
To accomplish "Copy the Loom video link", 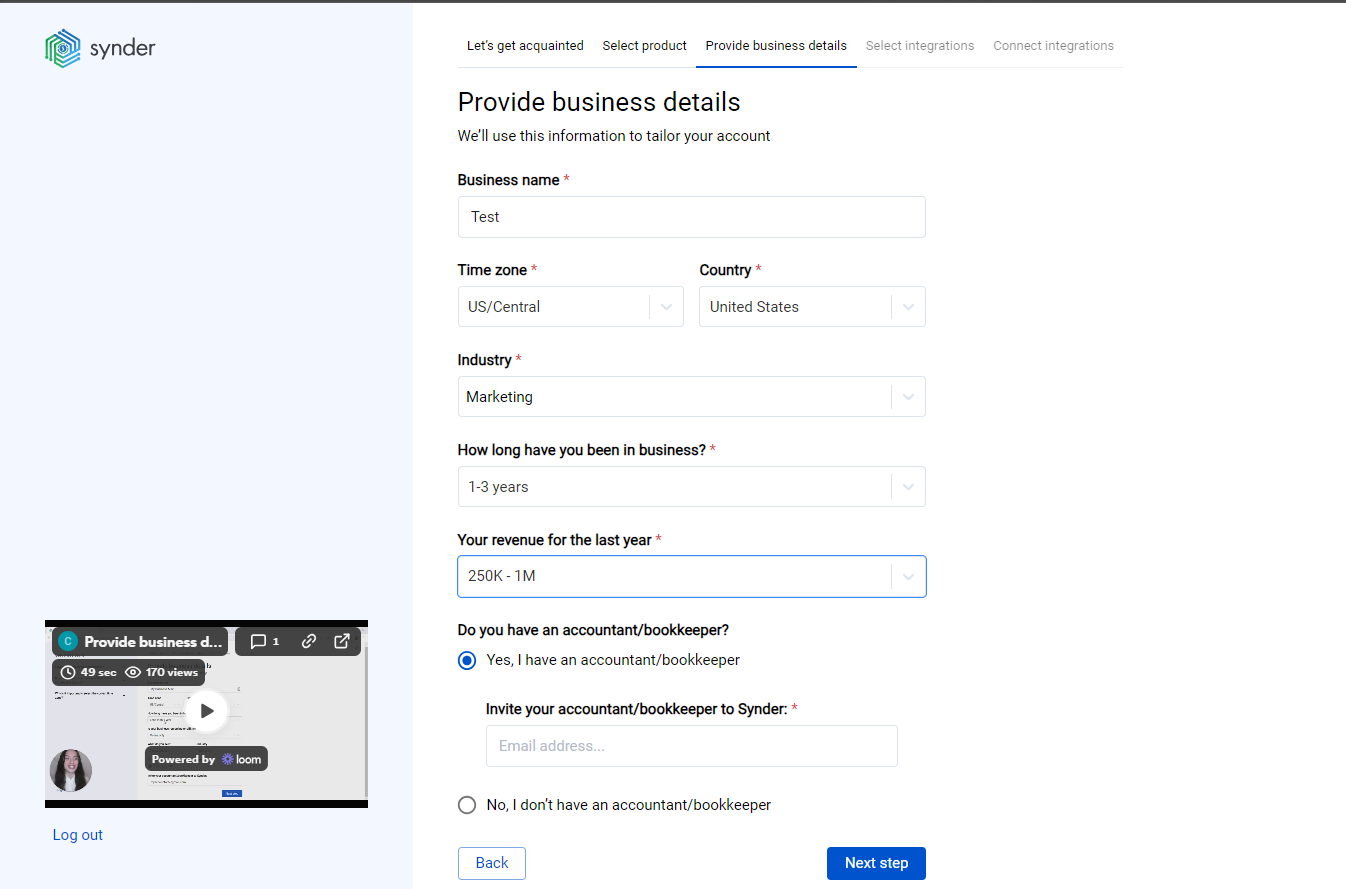I will click(x=308, y=641).
